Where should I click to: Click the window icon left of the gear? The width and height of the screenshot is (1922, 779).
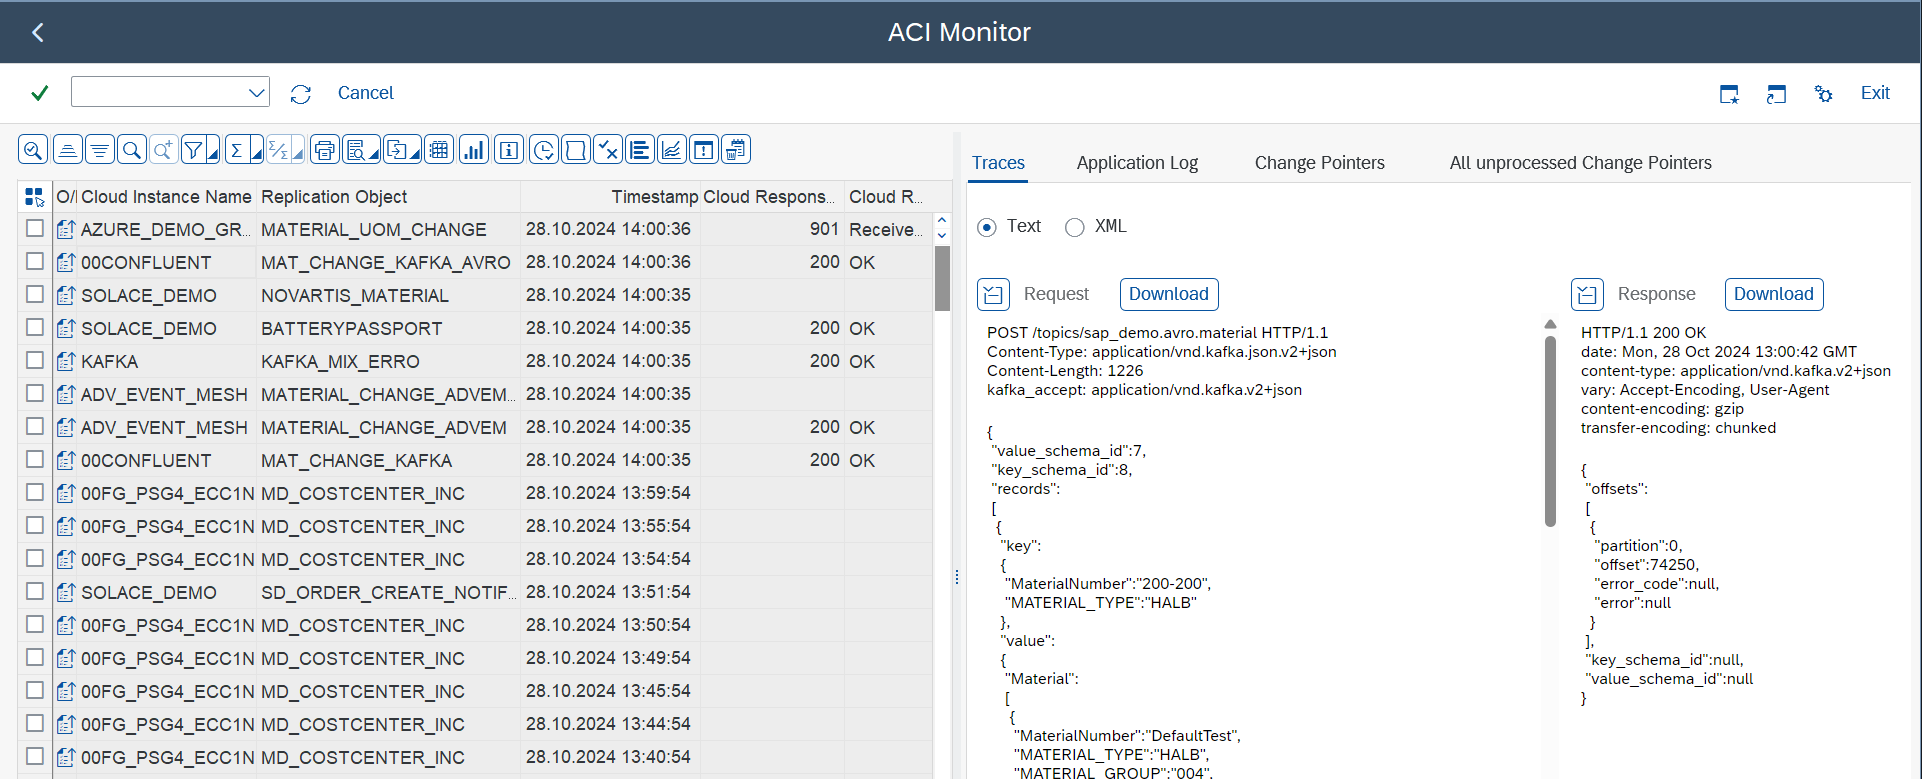pyautogui.click(x=1776, y=94)
